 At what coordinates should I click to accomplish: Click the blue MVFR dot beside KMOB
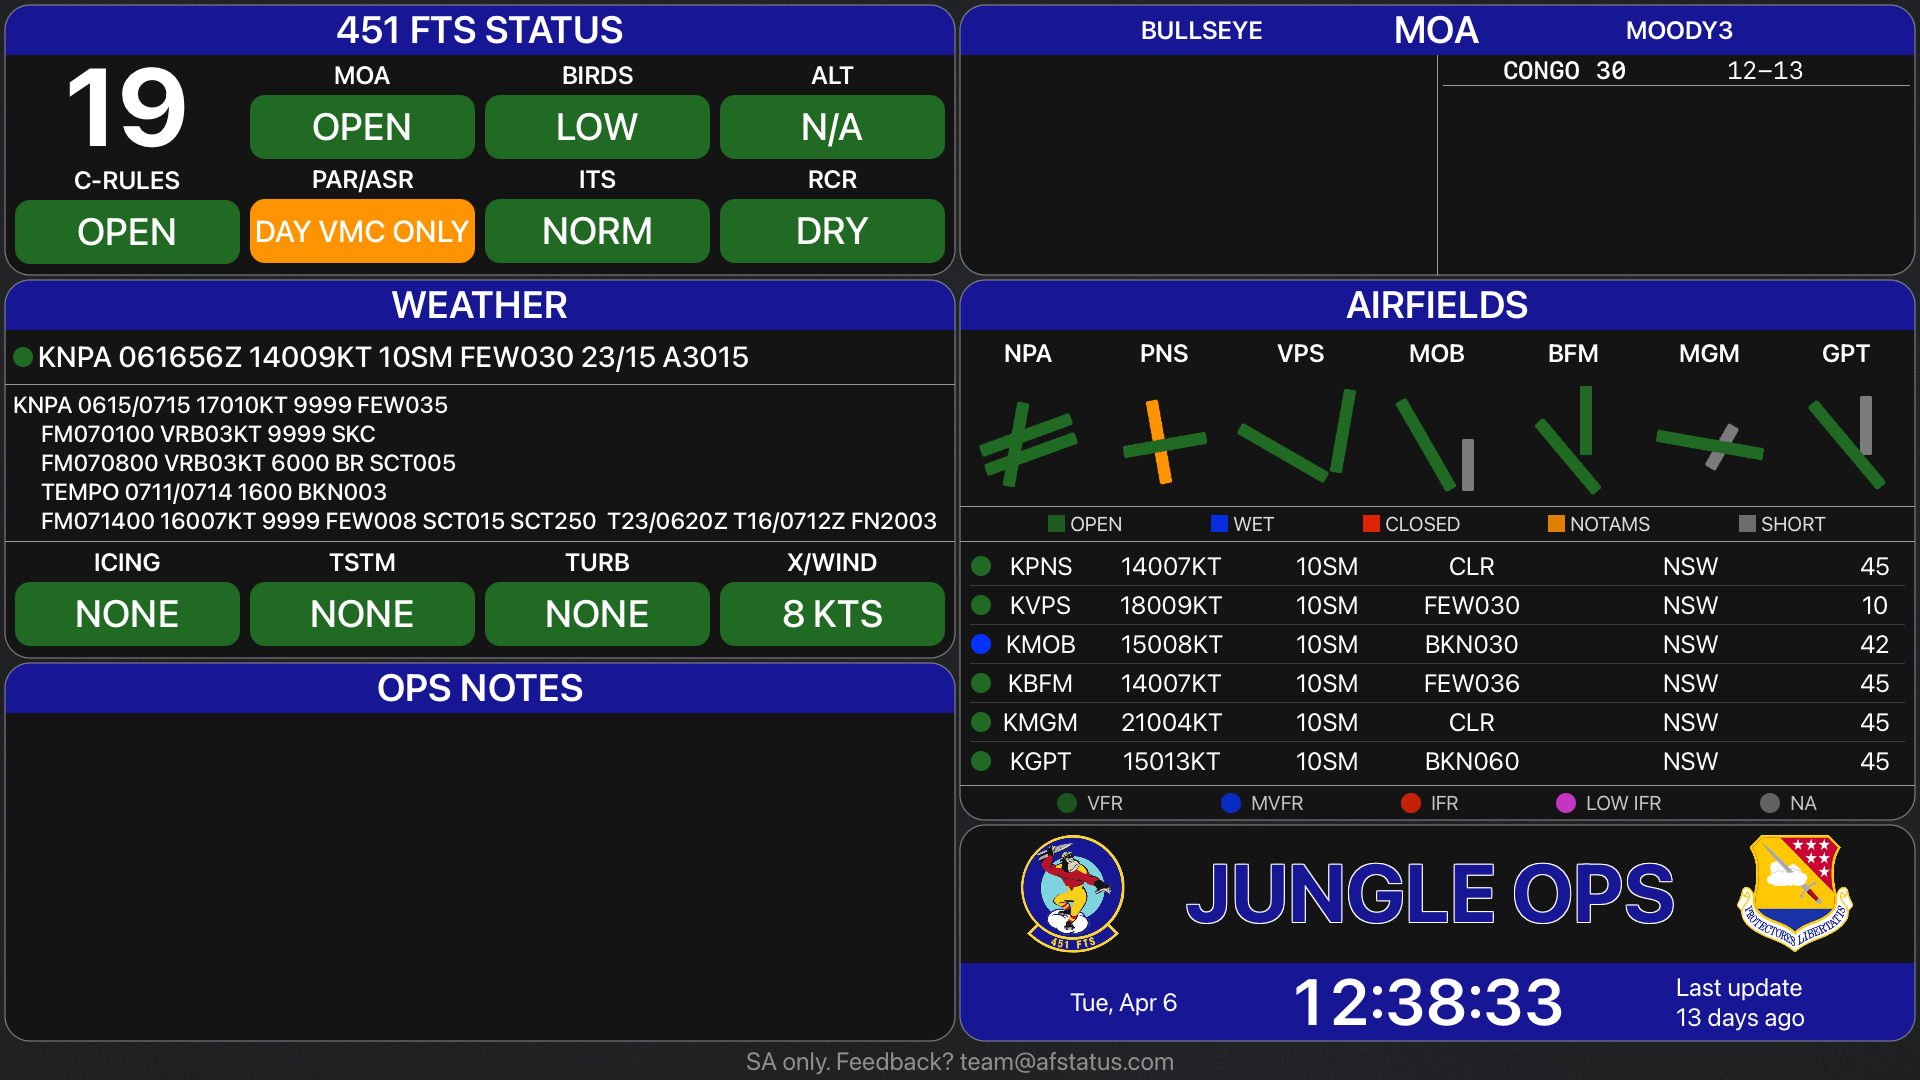pyautogui.click(x=981, y=644)
